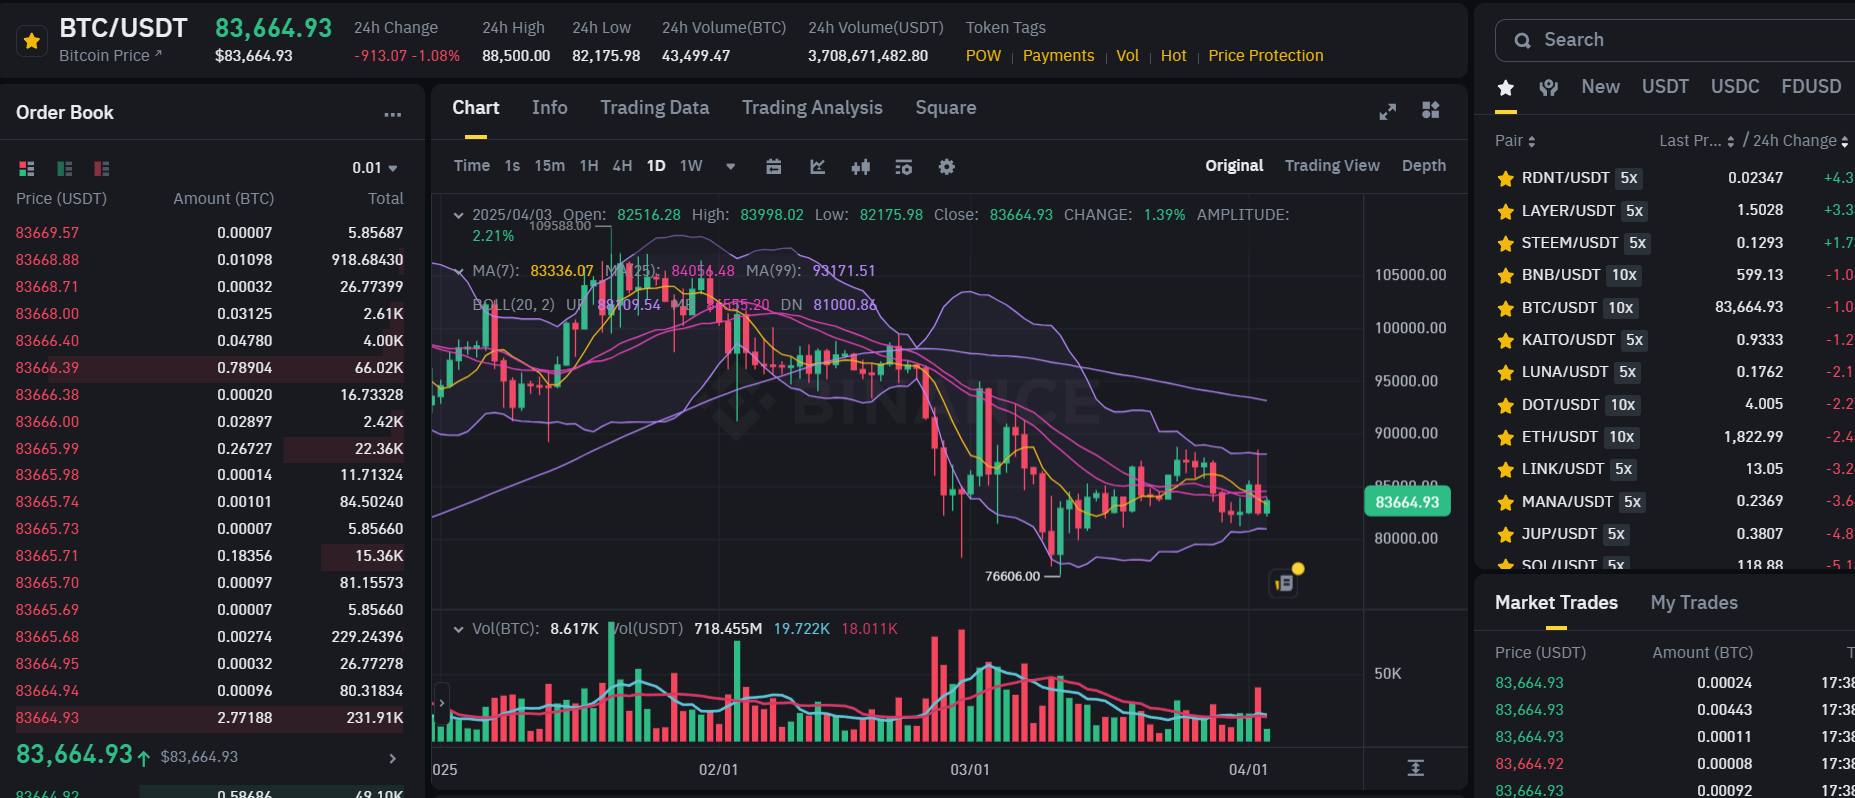Click the magnifier icon in the Search box
The image size is (1855, 798).
point(1522,41)
